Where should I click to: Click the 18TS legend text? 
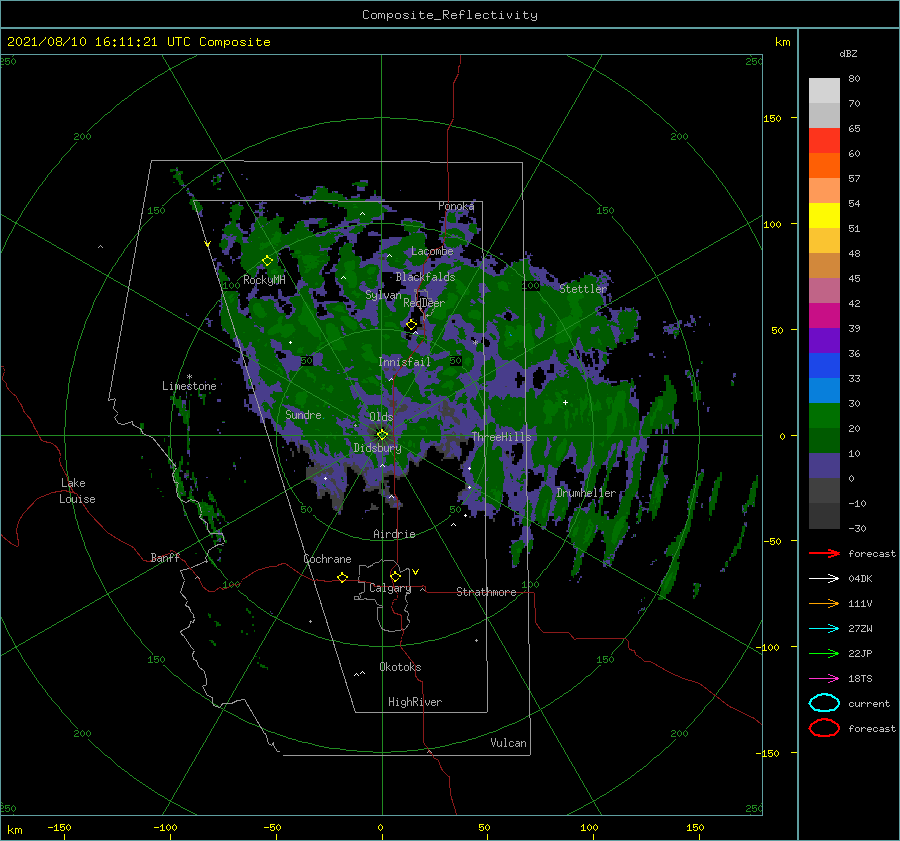point(860,679)
